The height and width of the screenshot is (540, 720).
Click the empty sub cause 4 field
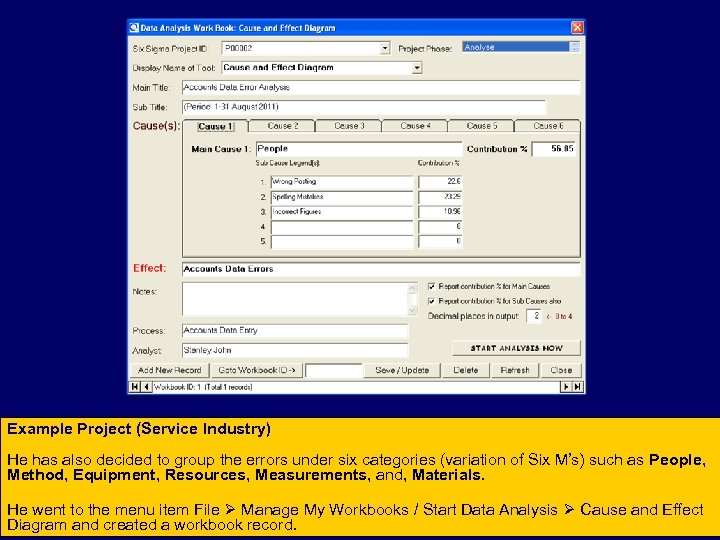342,227
